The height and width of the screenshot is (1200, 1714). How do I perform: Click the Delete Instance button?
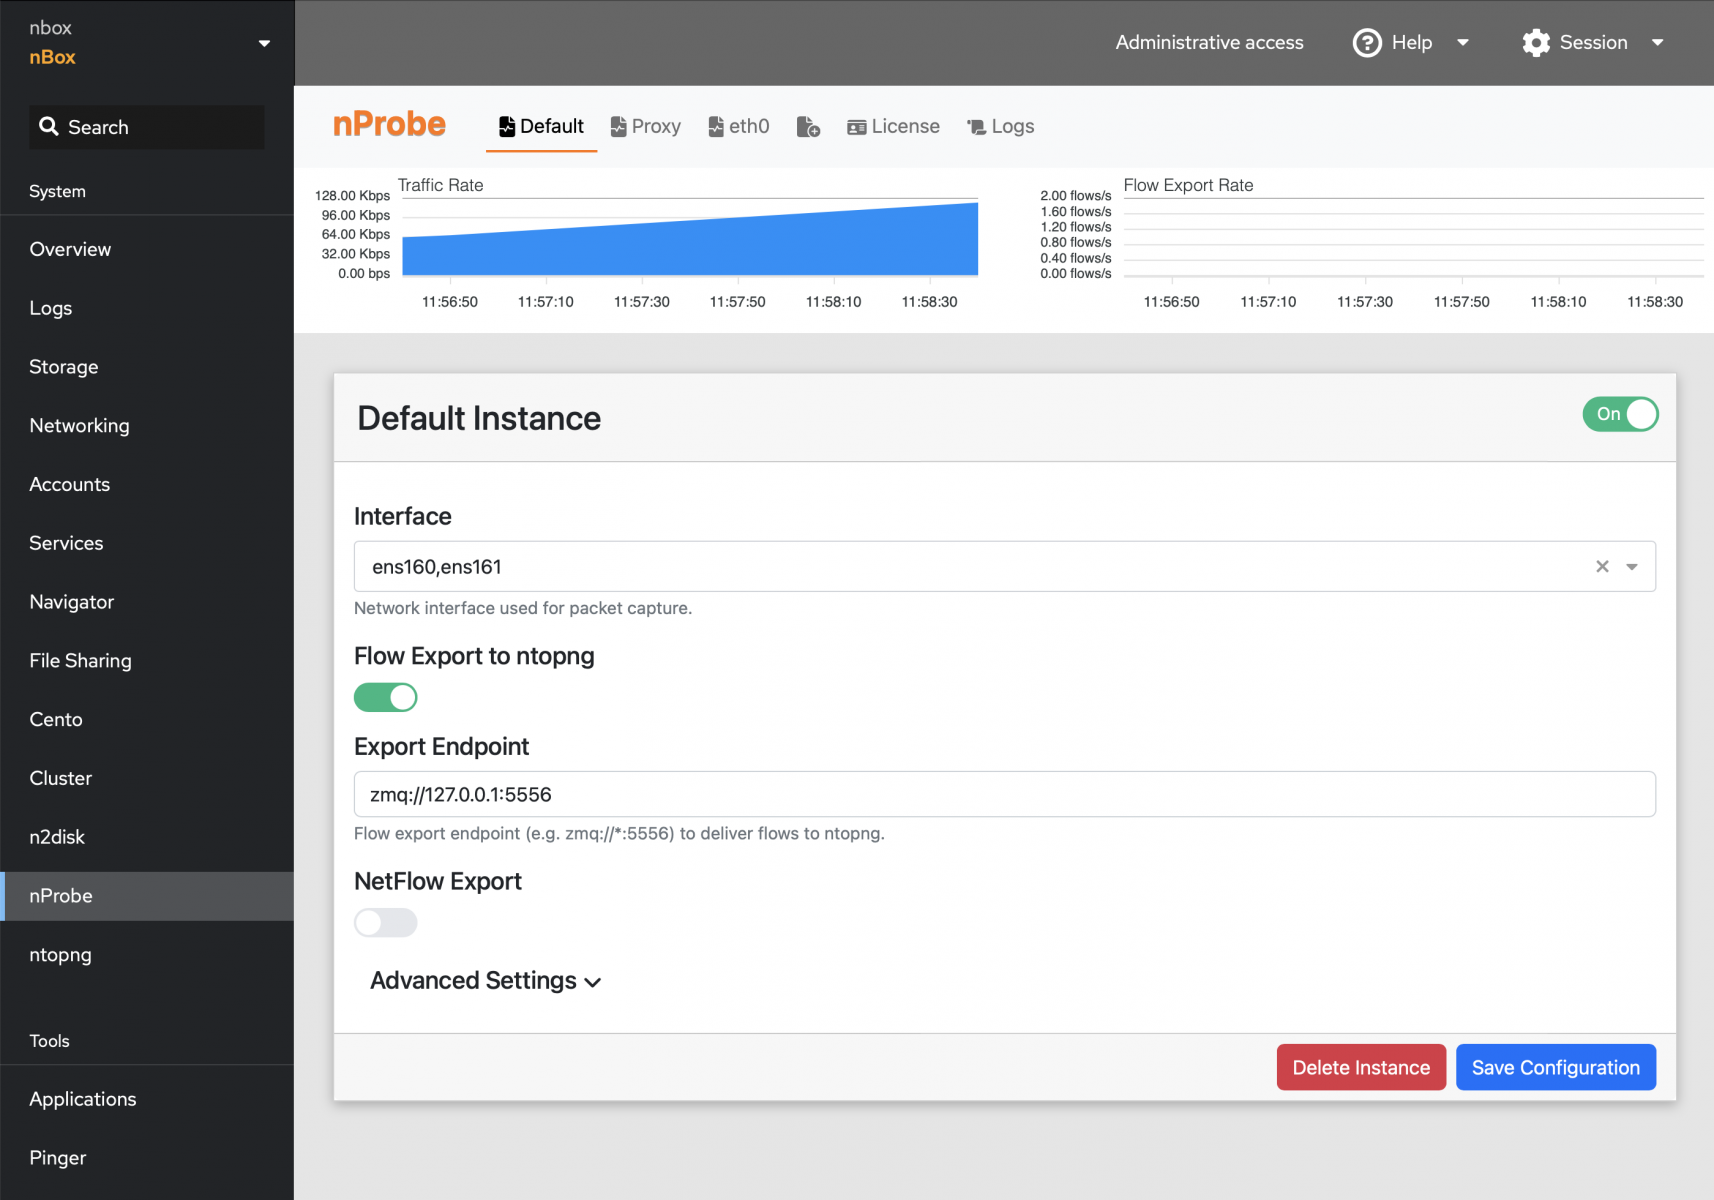[1361, 1067]
